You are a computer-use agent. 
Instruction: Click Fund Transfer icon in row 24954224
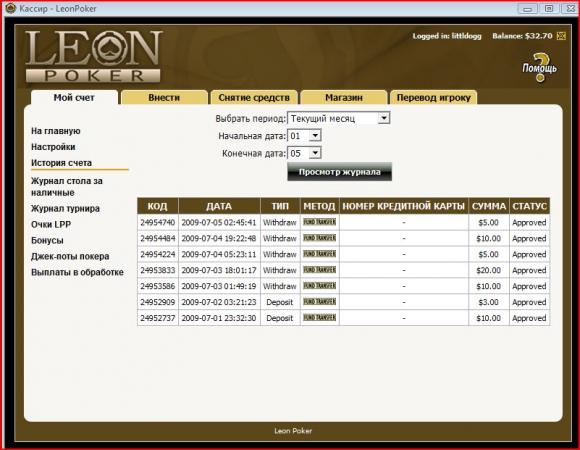click(x=319, y=254)
